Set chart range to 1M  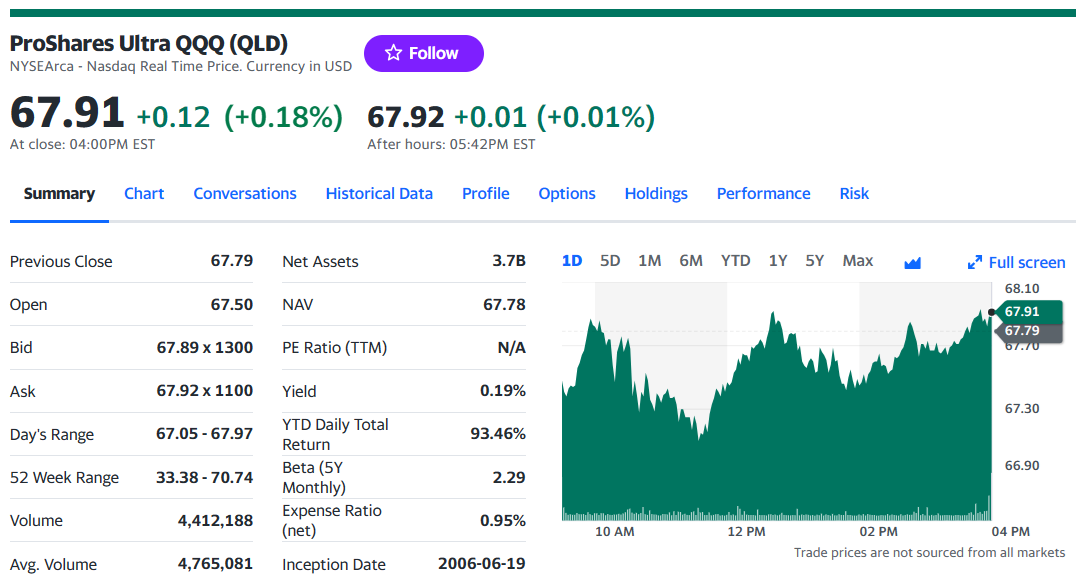click(x=649, y=261)
